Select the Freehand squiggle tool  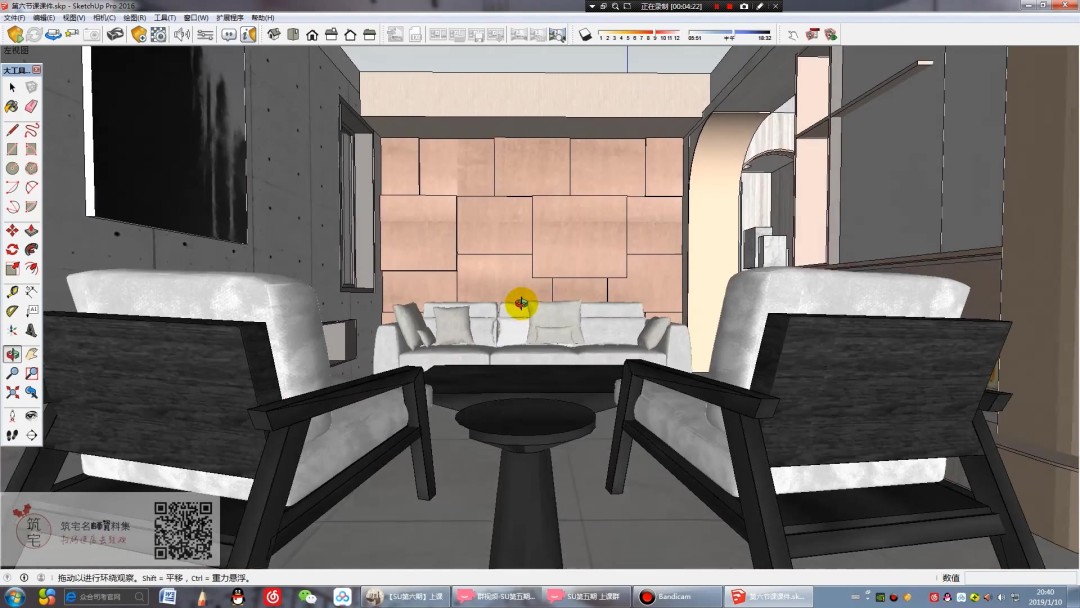pyautogui.click(x=32, y=130)
